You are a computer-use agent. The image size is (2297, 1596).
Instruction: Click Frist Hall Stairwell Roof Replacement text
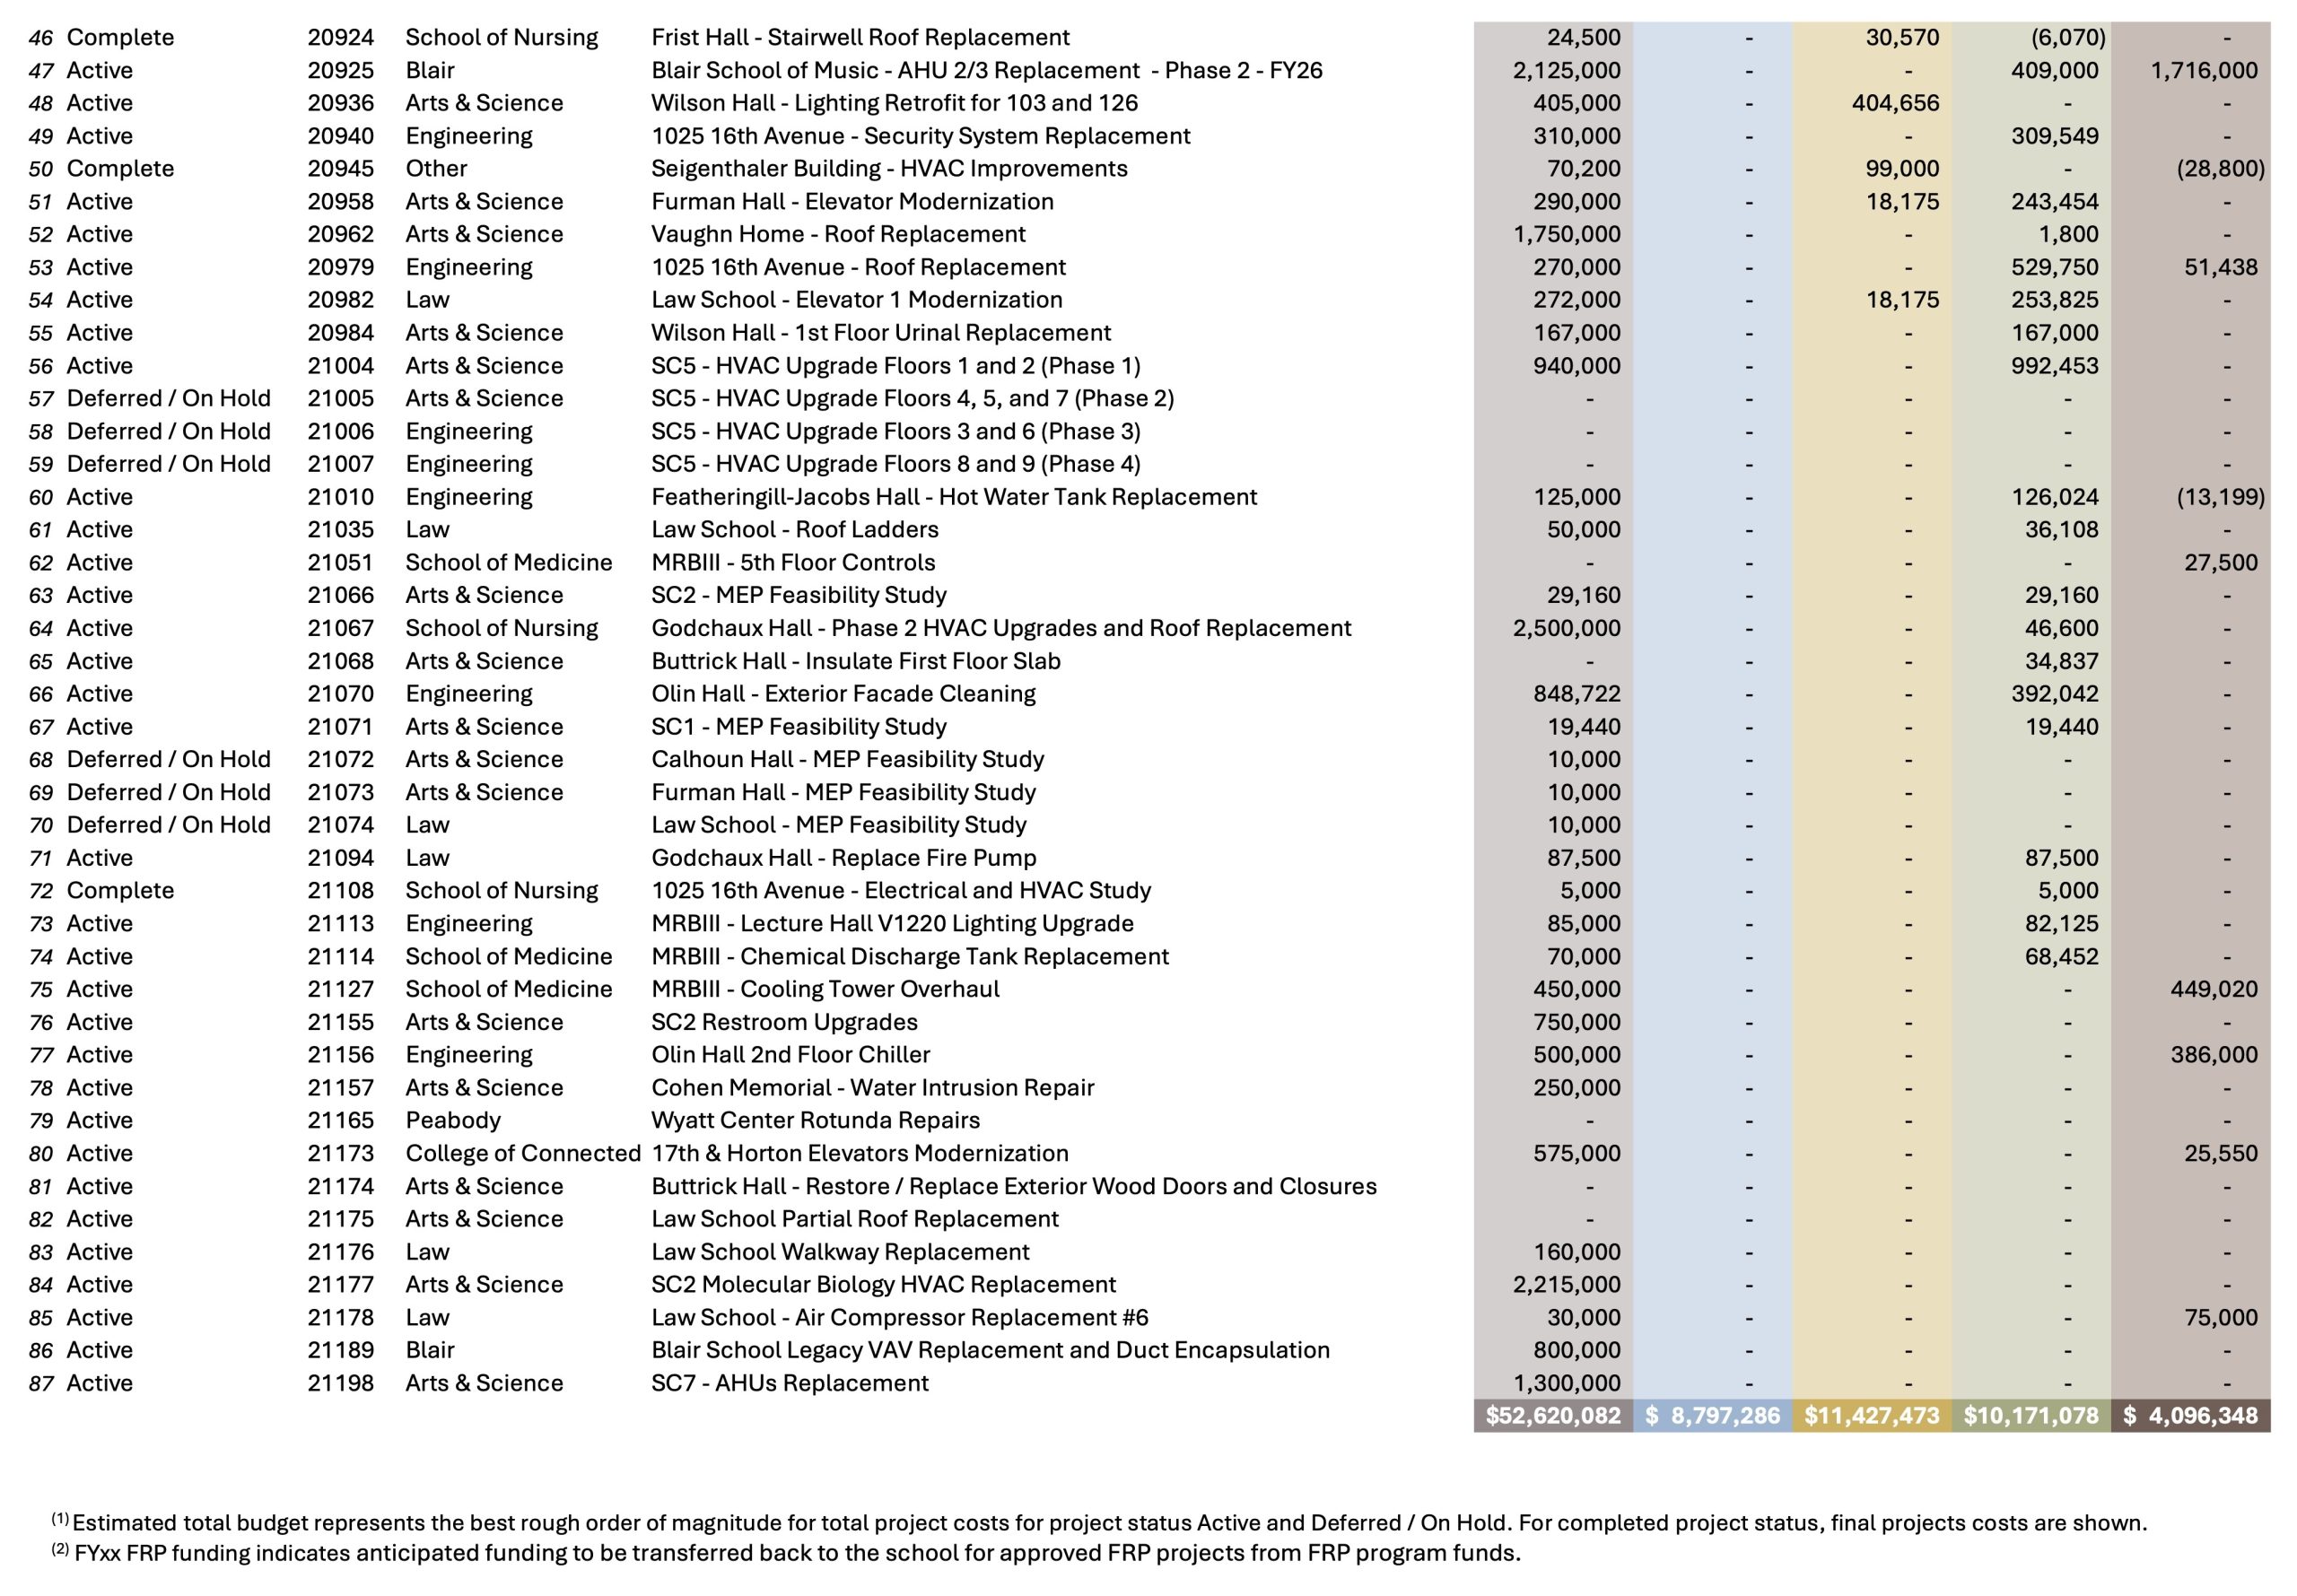tap(860, 37)
